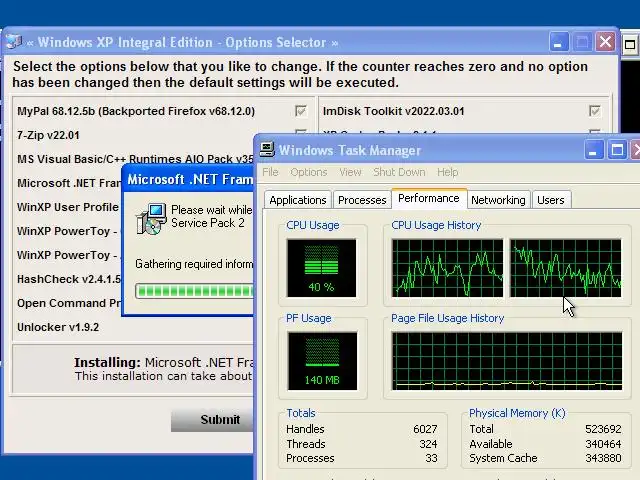Click the second CPU Usage History graph
640x480 pixels.
[x=566, y=268]
